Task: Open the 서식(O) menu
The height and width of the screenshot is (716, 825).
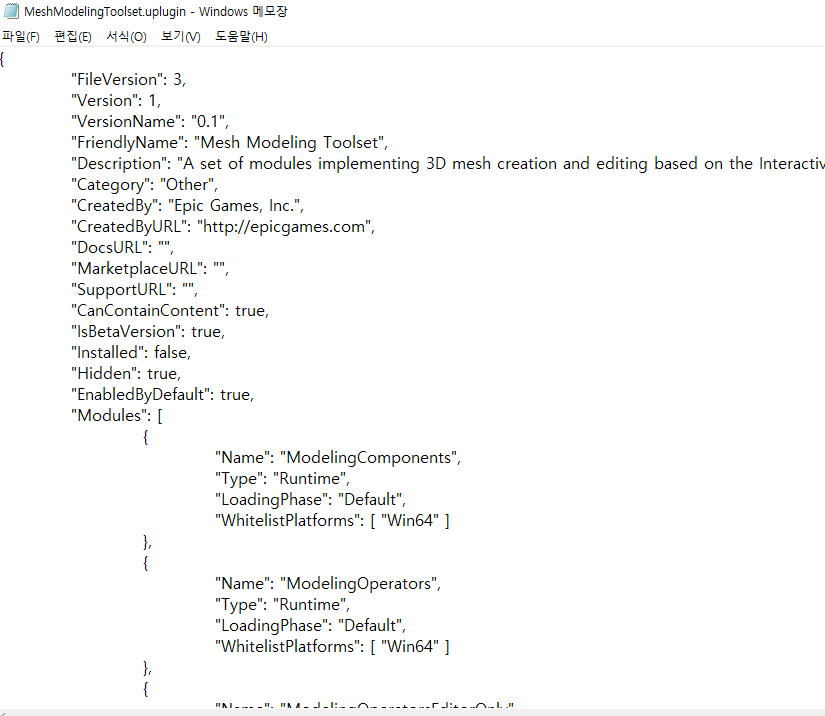Action: (x=126, y=36)
